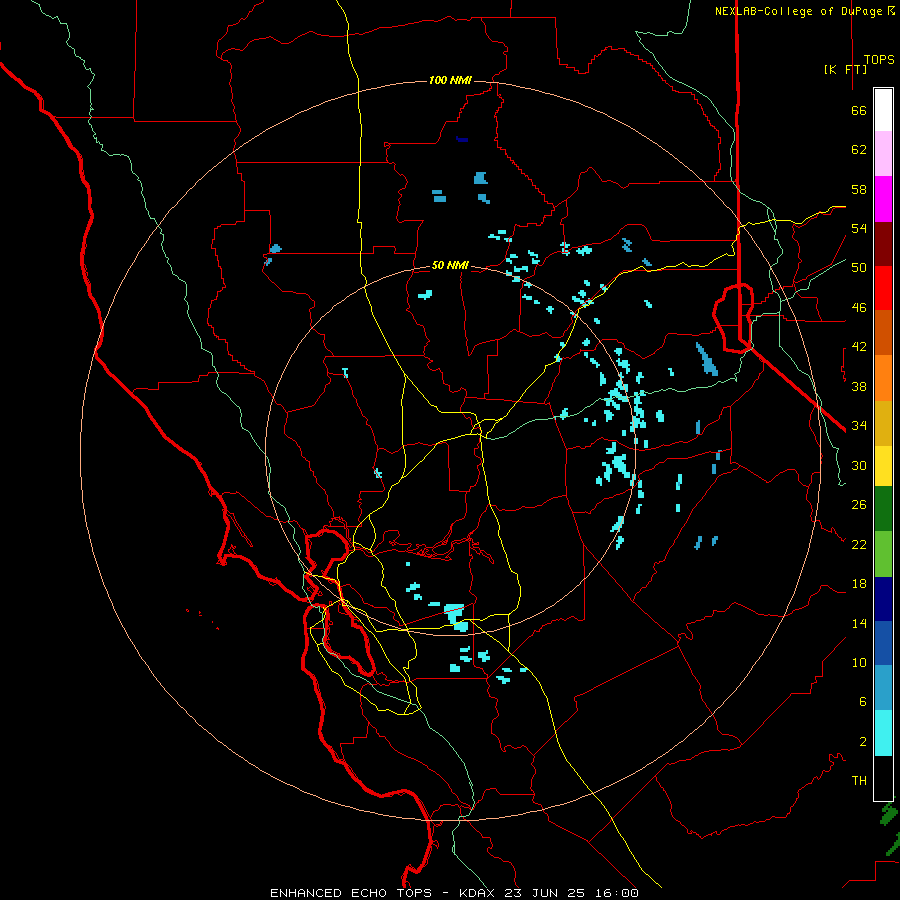
Task: Click the KDAX radar site identifier
Action: (478, 893)
